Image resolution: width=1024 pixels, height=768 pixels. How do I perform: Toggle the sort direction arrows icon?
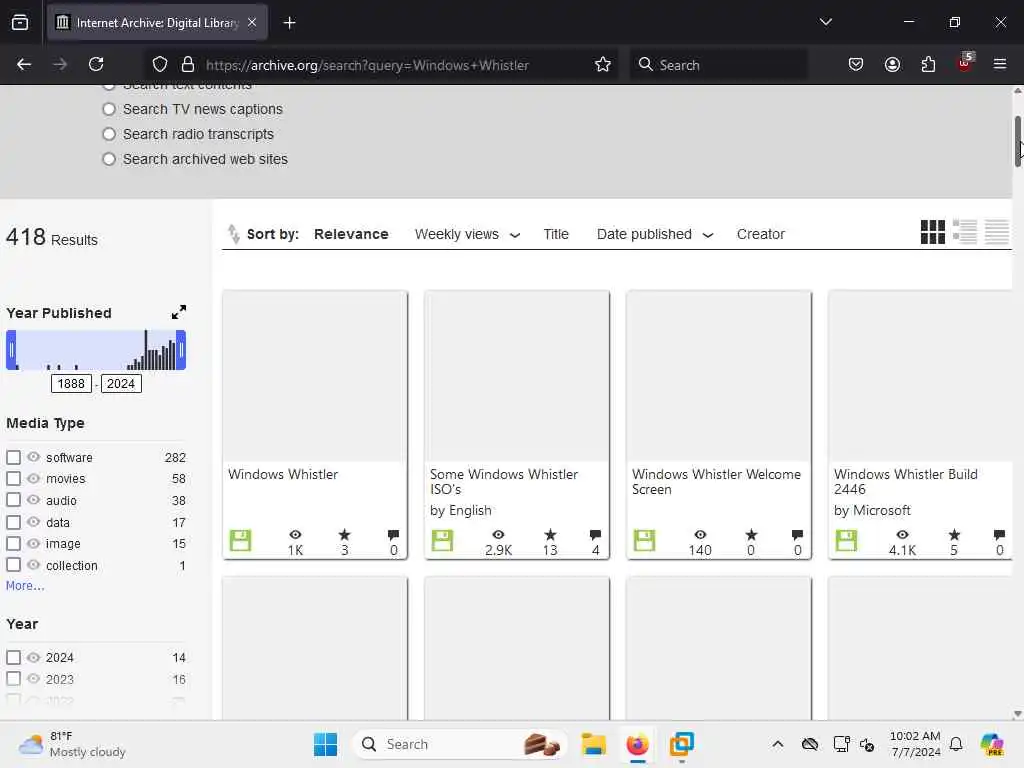(x=233, y=234)
